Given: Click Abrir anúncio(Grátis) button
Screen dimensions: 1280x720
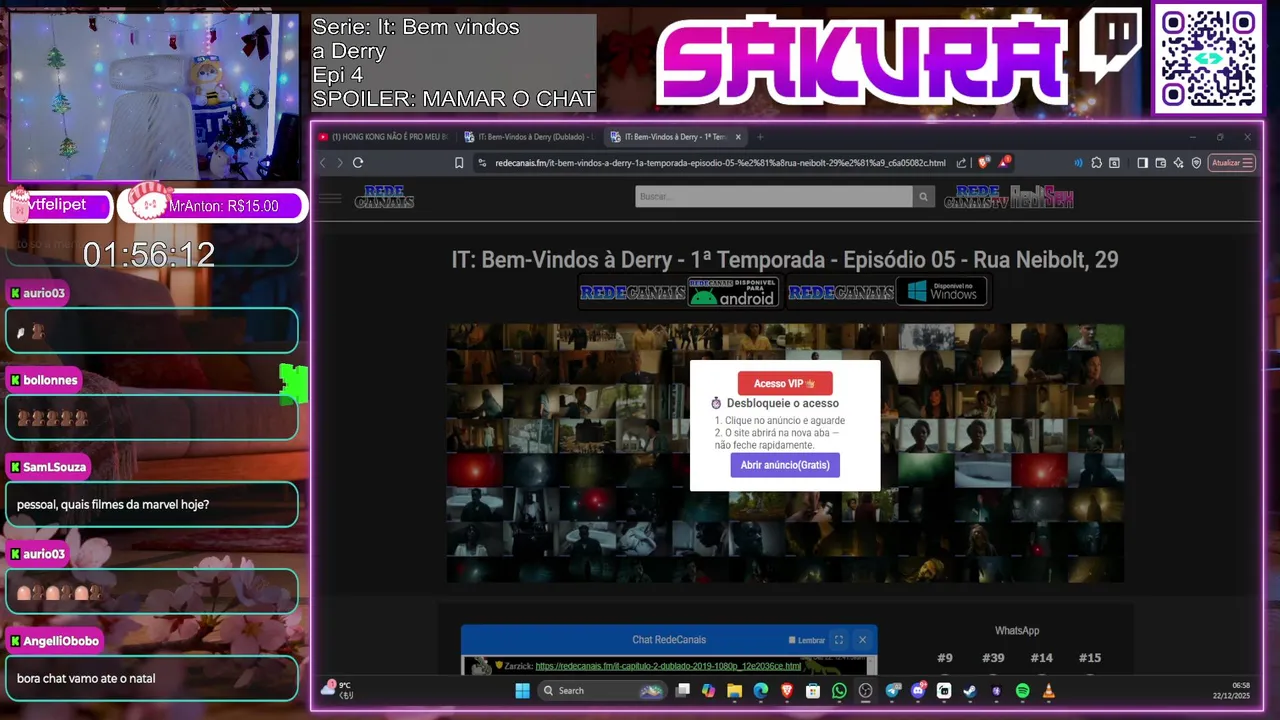Looking at the screenshot, I should (785, 465).
